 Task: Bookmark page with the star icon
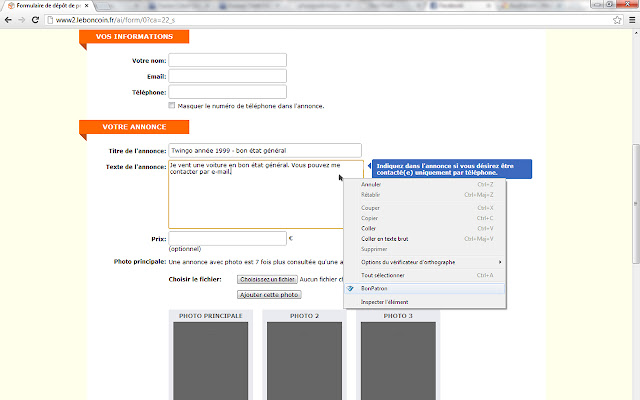coord(617,20)
